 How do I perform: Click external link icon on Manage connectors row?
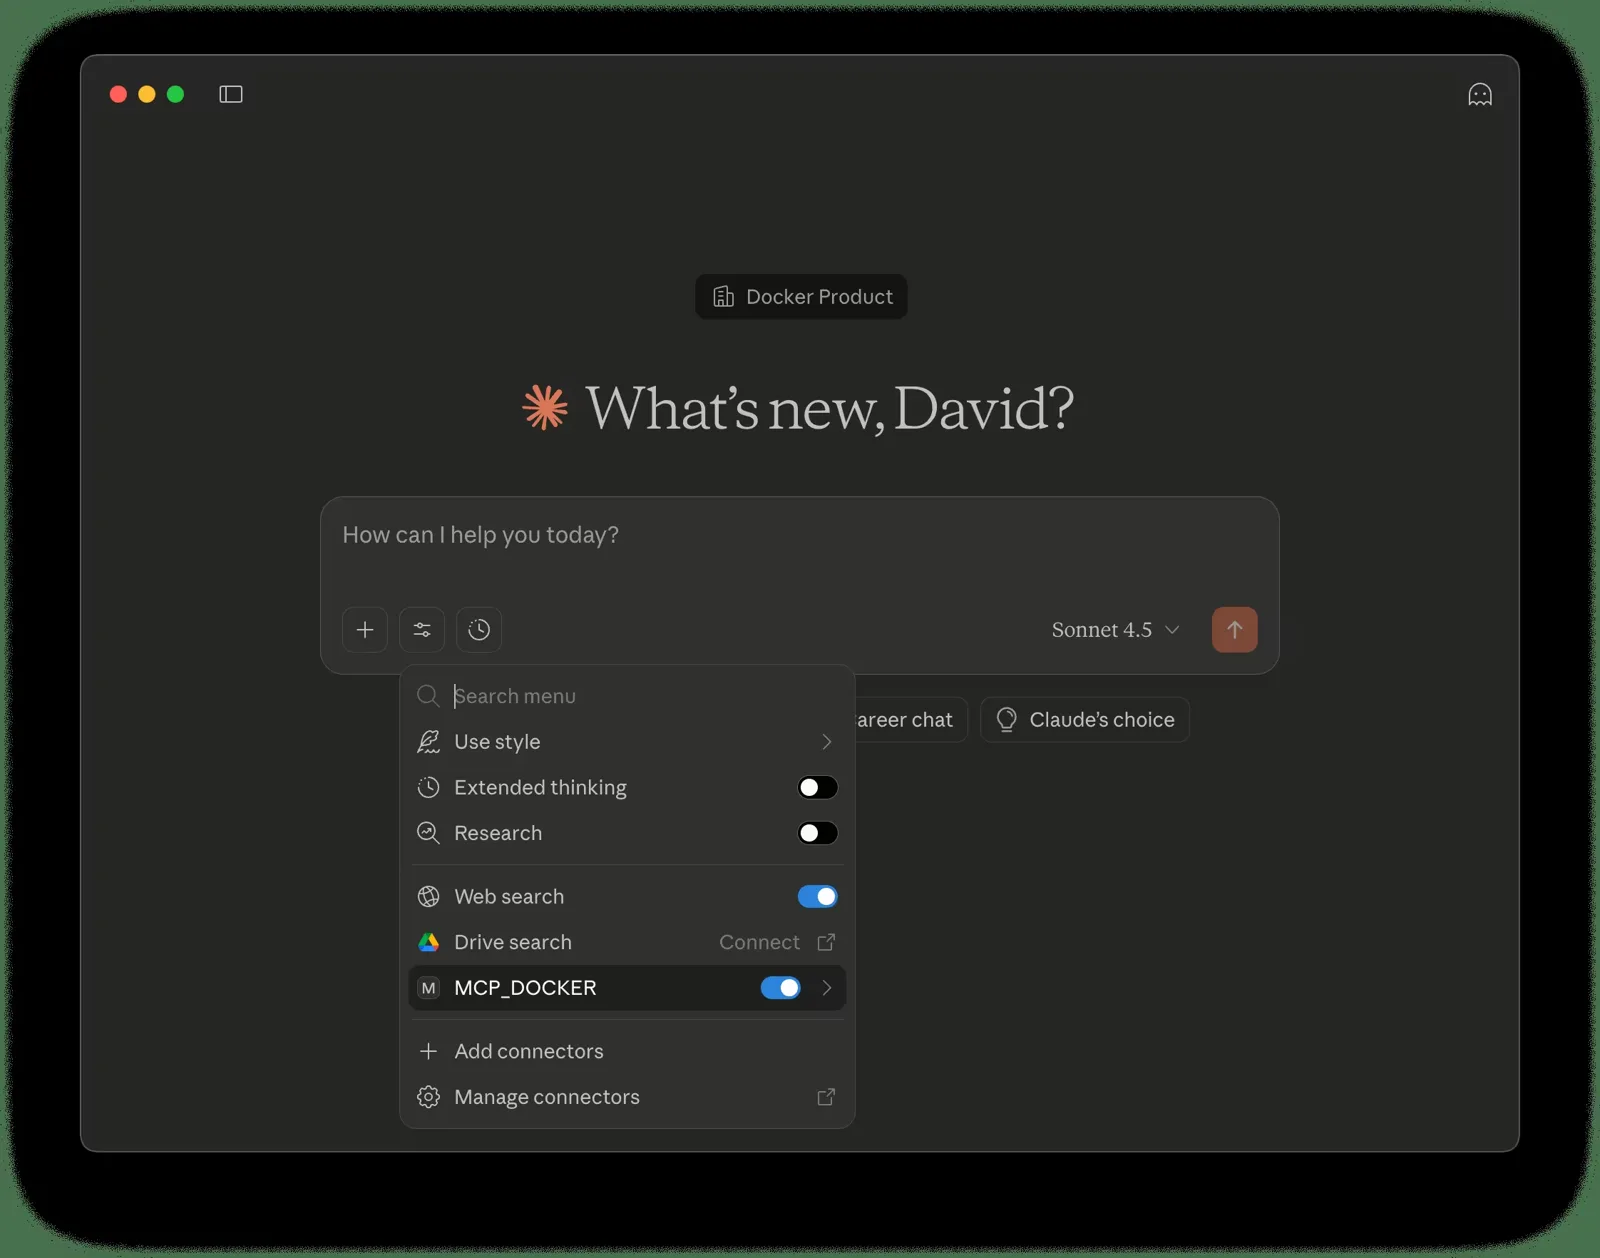pyautogui.click(x=826, y=1097)
